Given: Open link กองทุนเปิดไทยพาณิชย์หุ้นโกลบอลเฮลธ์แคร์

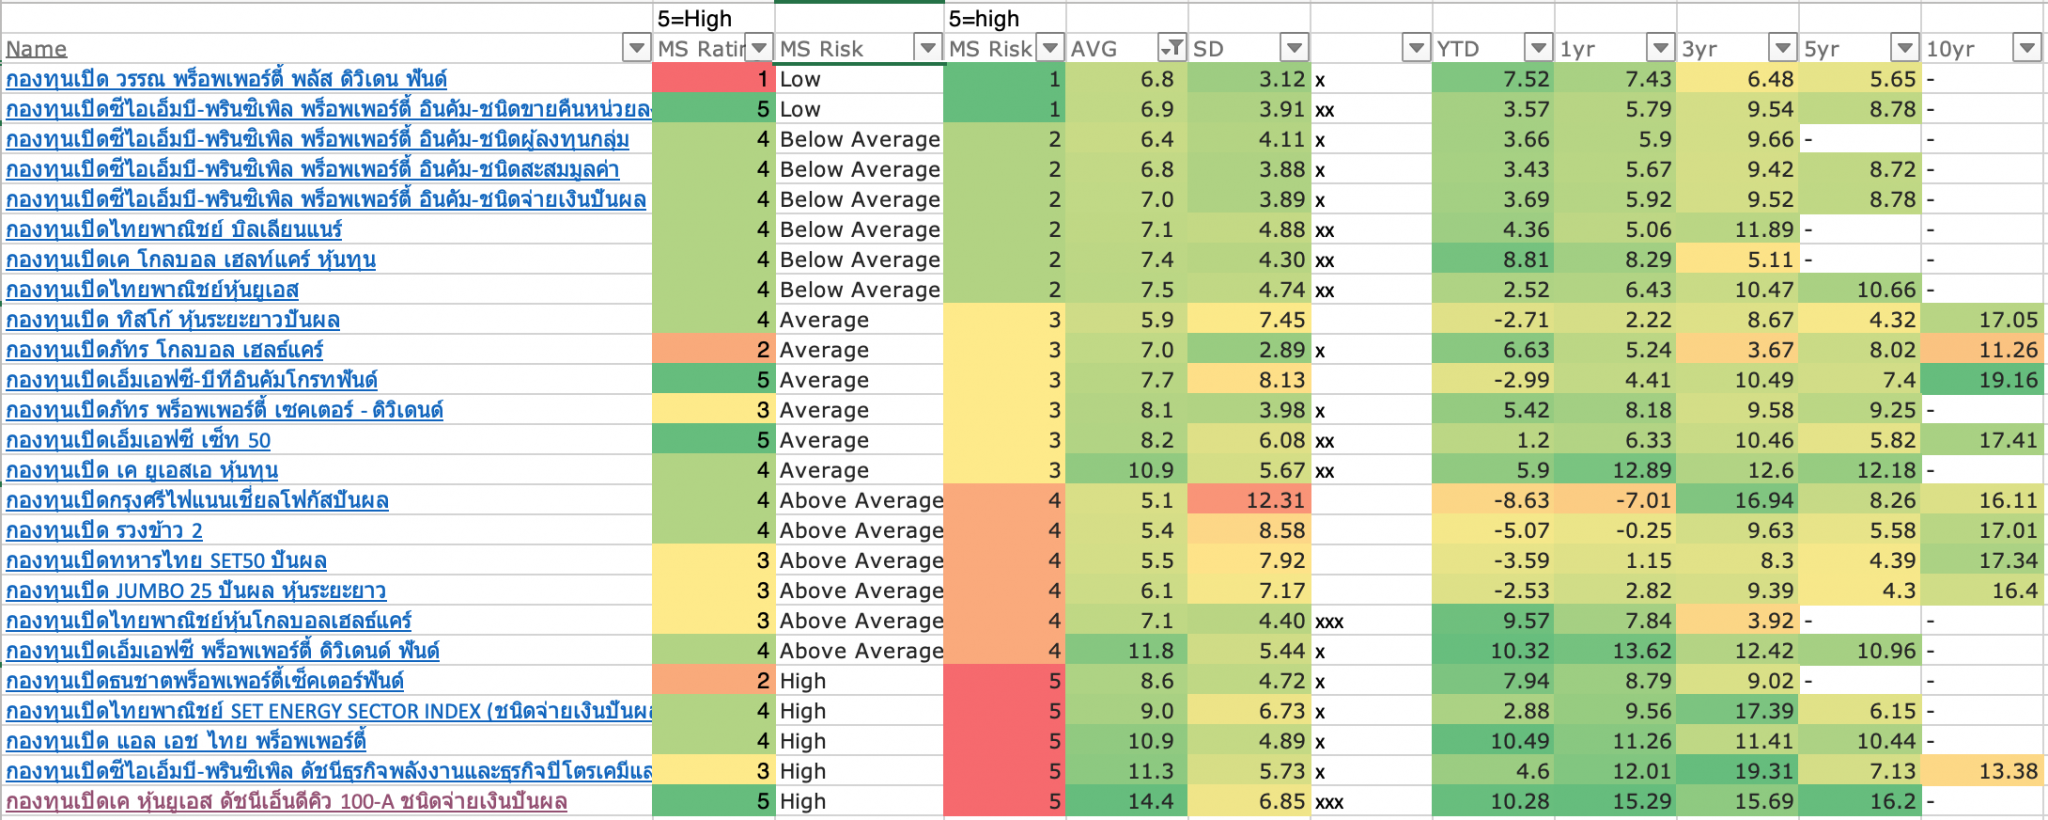Looking at the screenshot, I should click(209, 620).
